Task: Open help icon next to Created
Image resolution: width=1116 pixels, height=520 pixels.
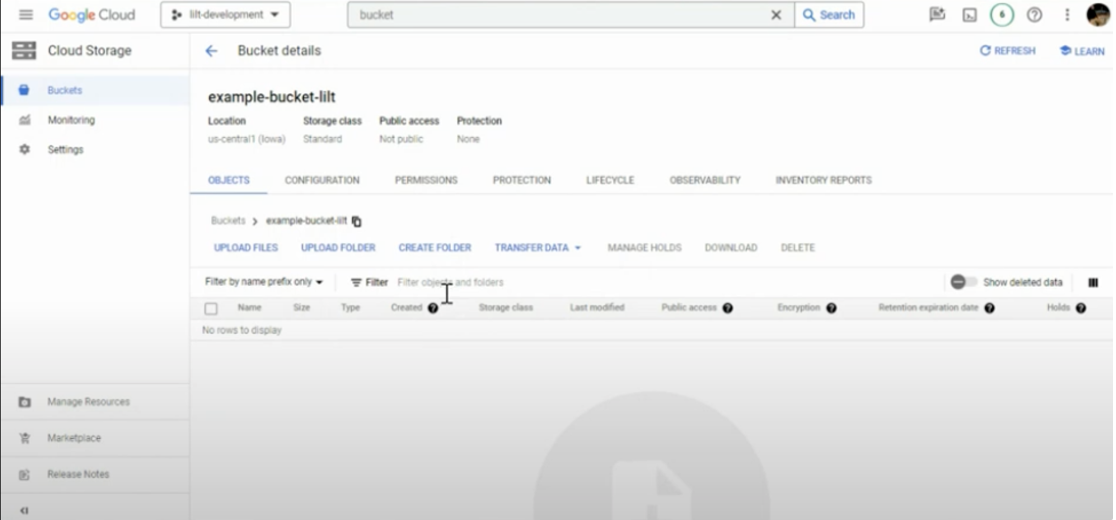Action: tap(433, 308)
